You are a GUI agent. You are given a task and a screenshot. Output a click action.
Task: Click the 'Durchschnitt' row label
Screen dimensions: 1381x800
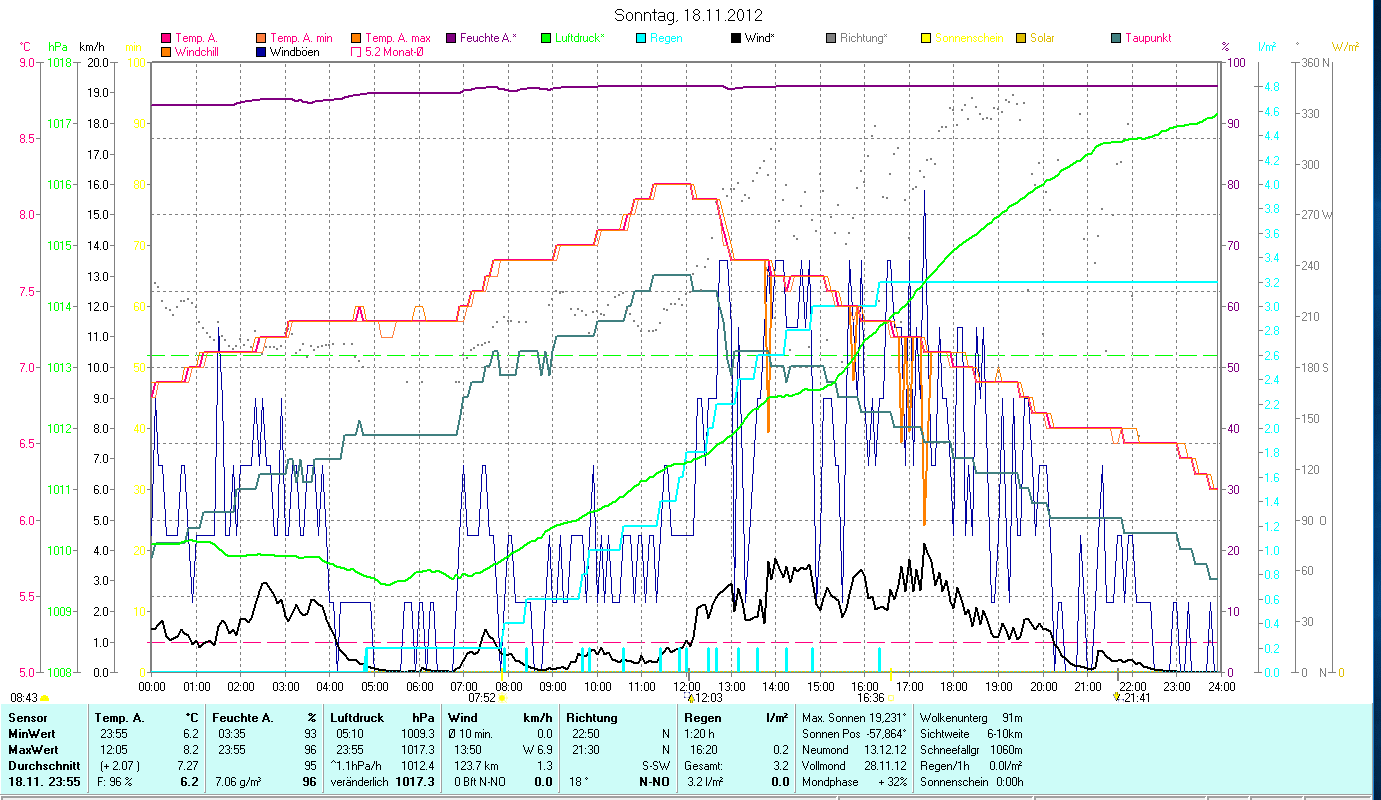tap(42, 766)
